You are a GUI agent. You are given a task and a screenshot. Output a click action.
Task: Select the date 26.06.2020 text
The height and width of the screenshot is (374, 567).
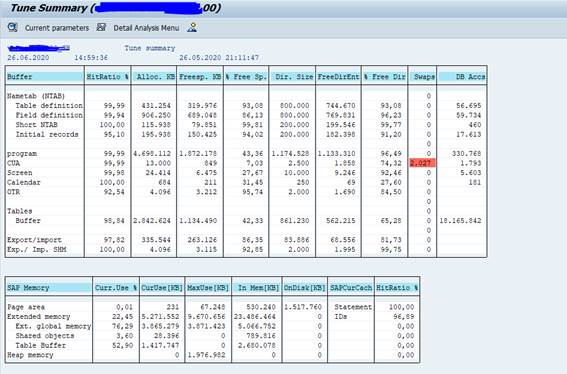28,58
